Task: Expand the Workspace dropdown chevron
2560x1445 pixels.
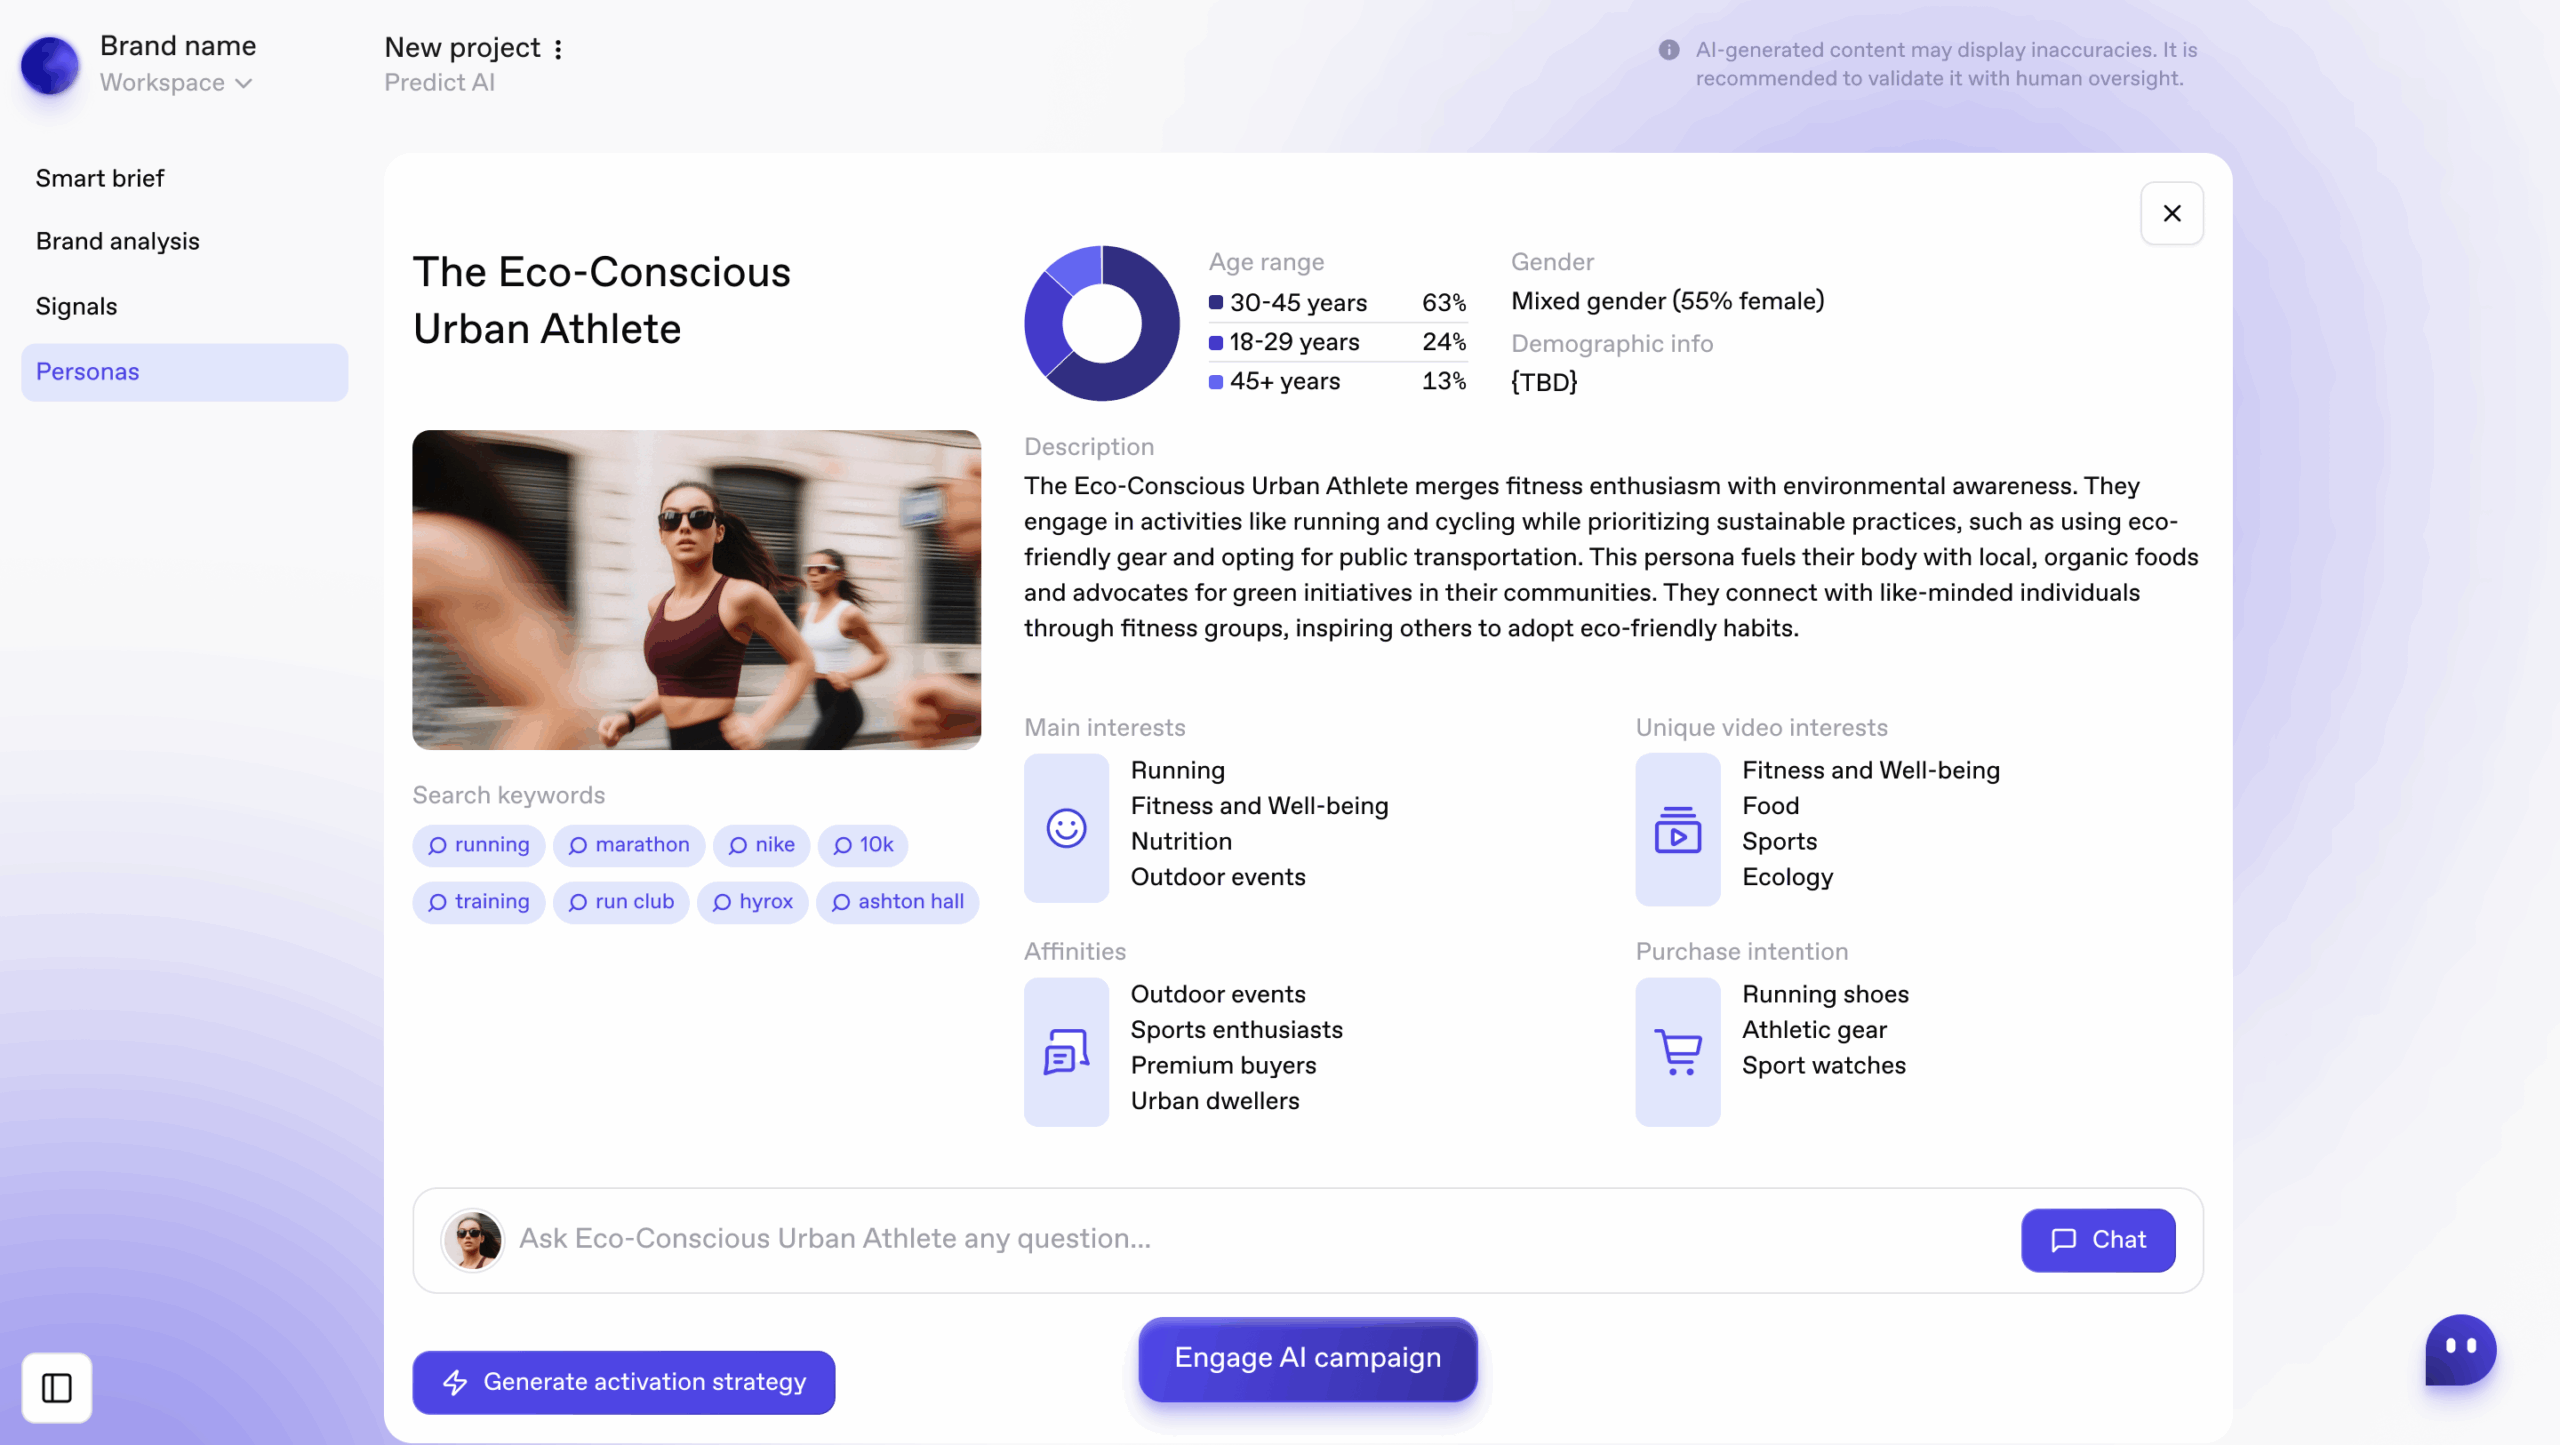Action: click(244, 83)
